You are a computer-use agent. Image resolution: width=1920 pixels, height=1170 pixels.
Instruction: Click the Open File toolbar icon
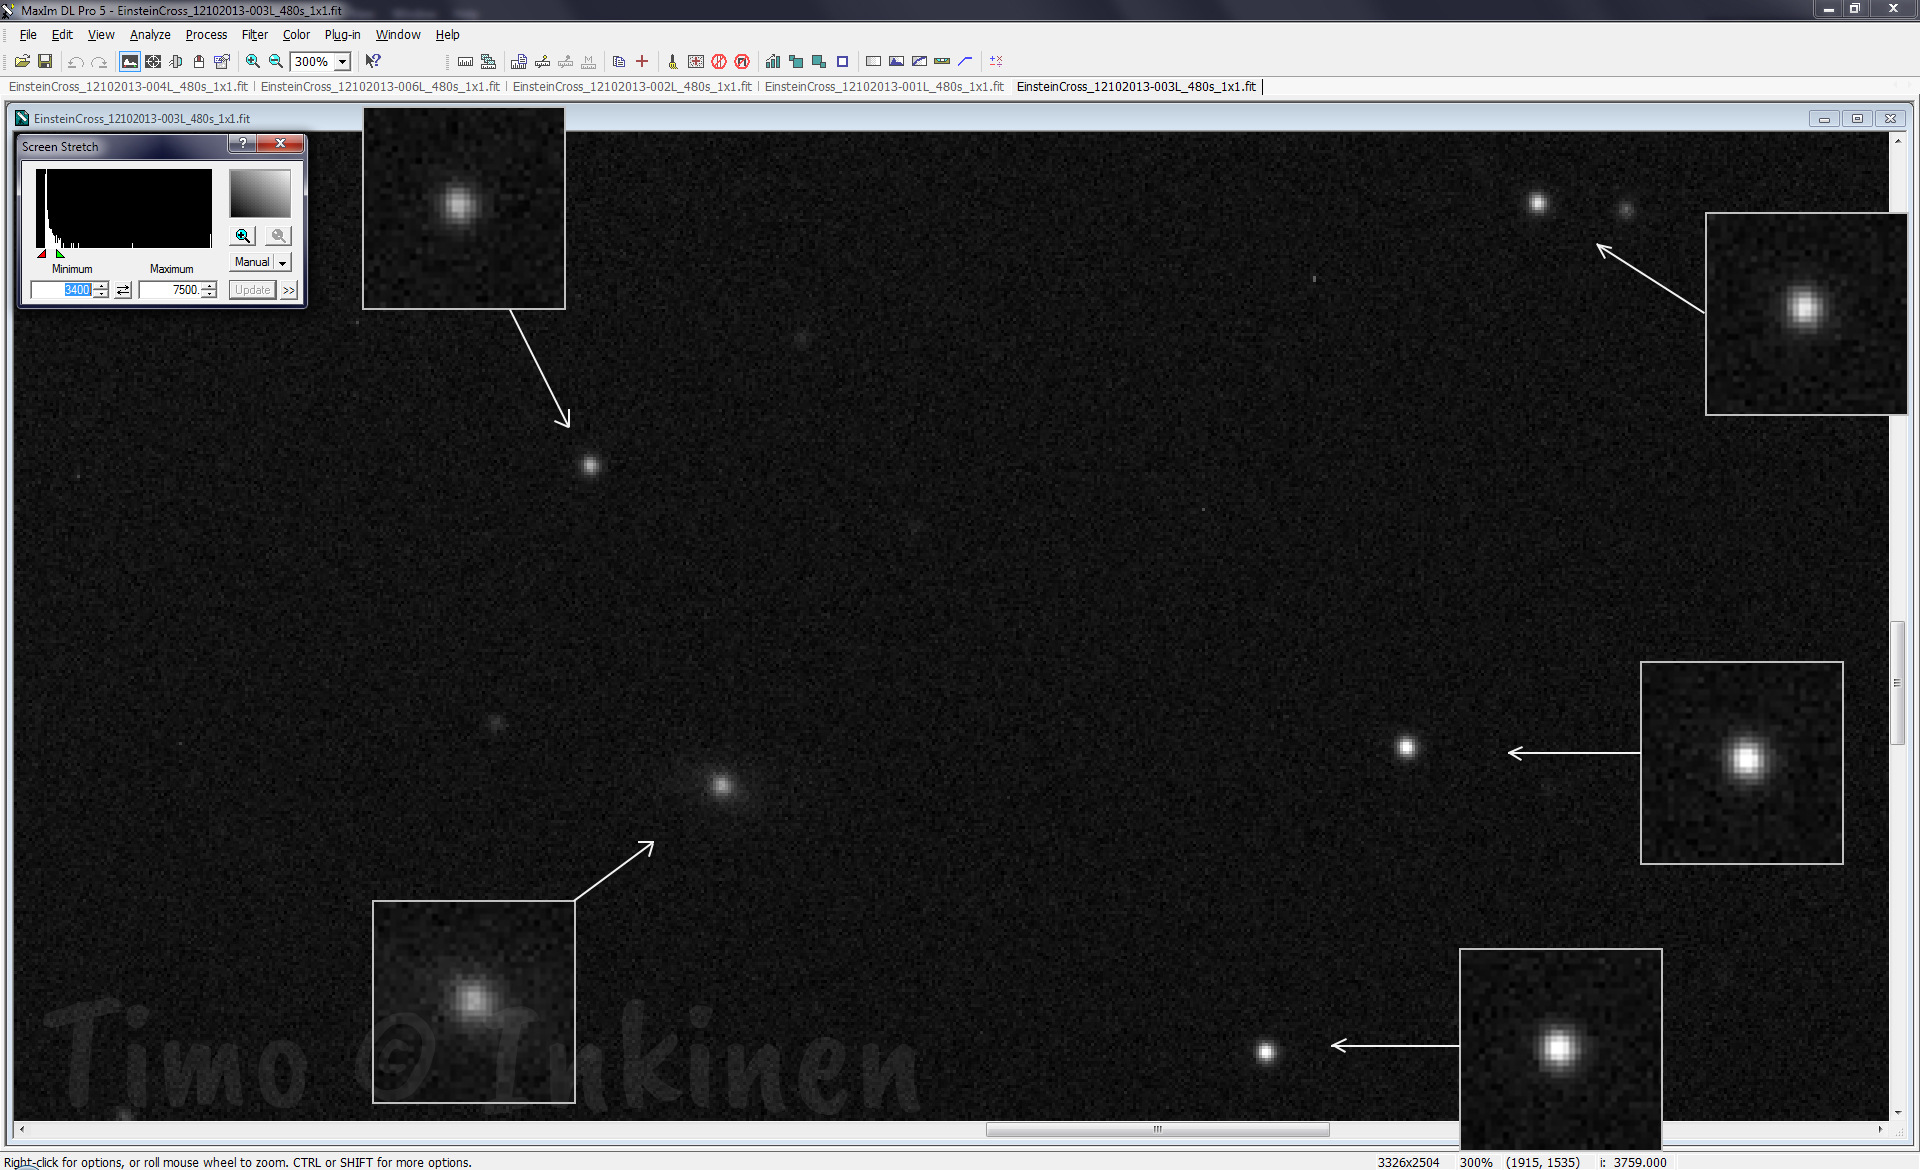[22, 61]
